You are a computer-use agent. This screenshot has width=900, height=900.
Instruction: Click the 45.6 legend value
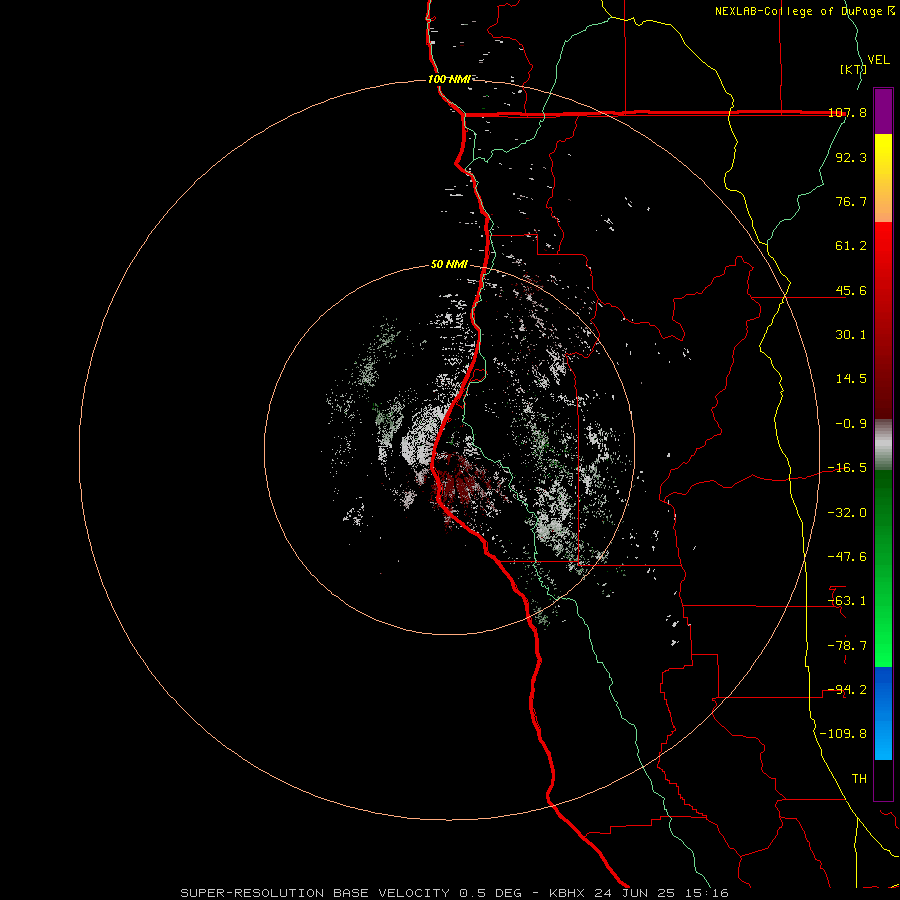pyautogui.click(x=851, y=290)
